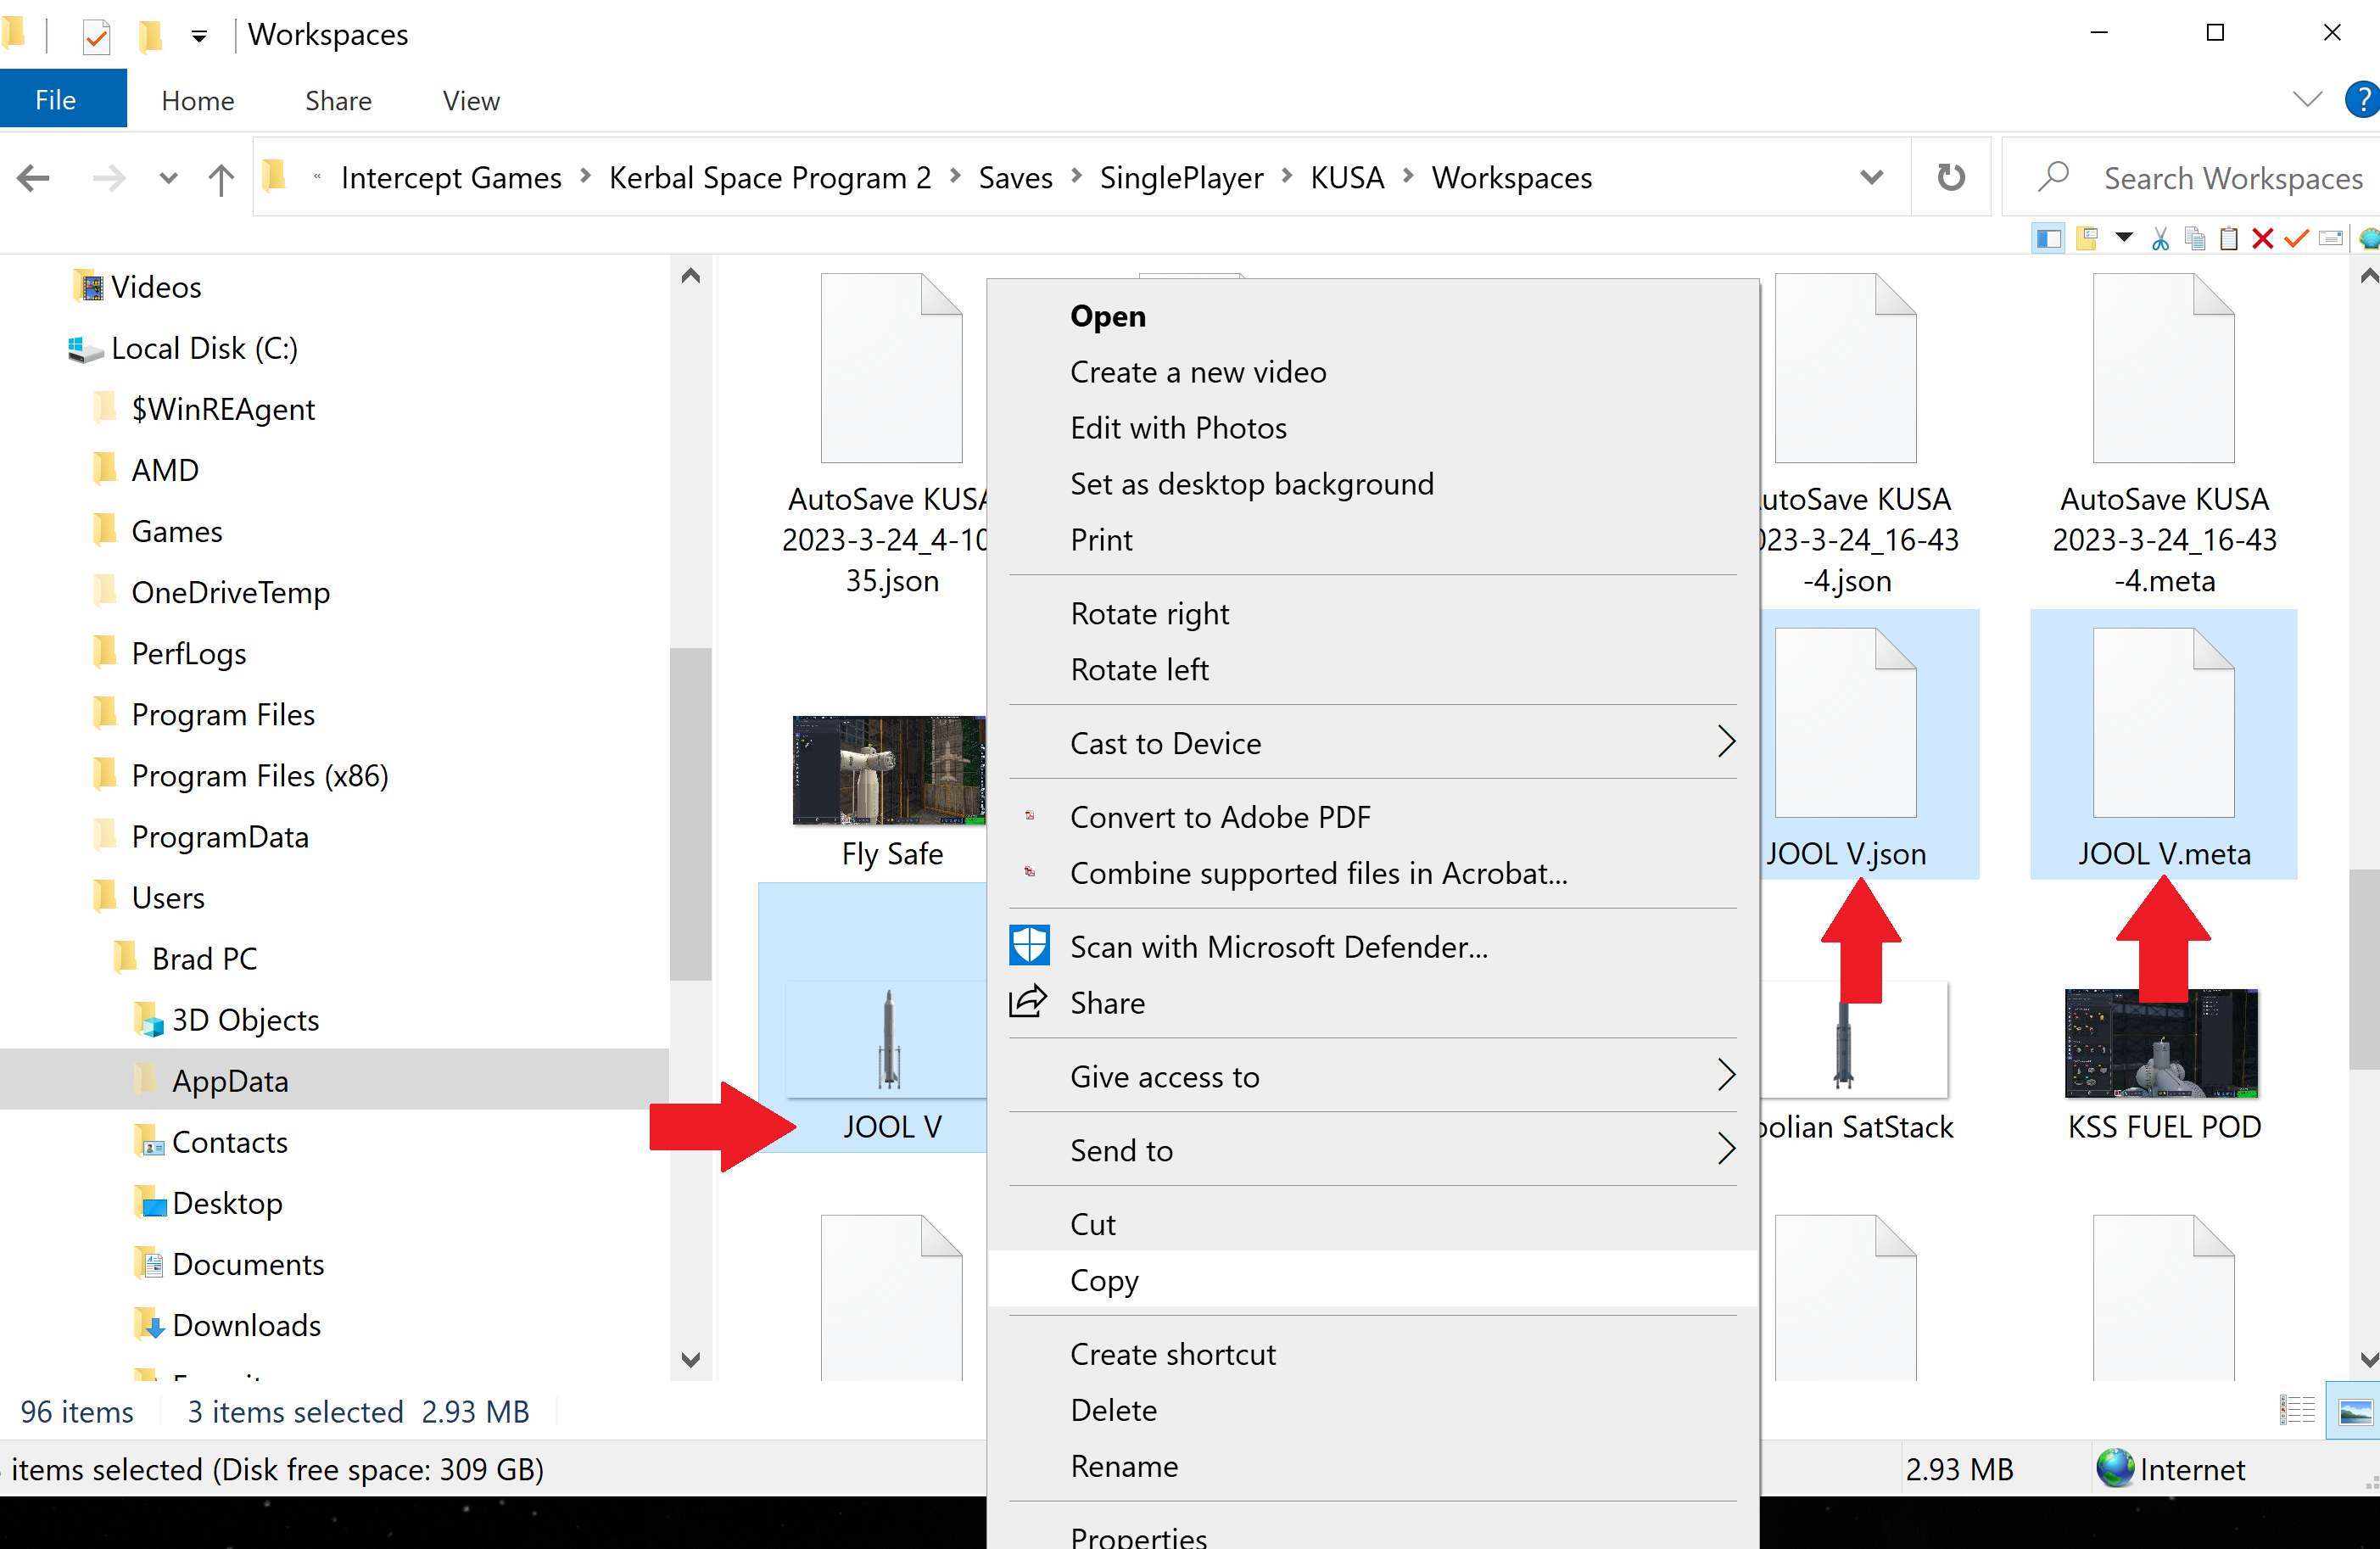The height and width of the screenshot is (1549, 2380).
Task: Click the Up one level arrow
Action: pos(221,178)
